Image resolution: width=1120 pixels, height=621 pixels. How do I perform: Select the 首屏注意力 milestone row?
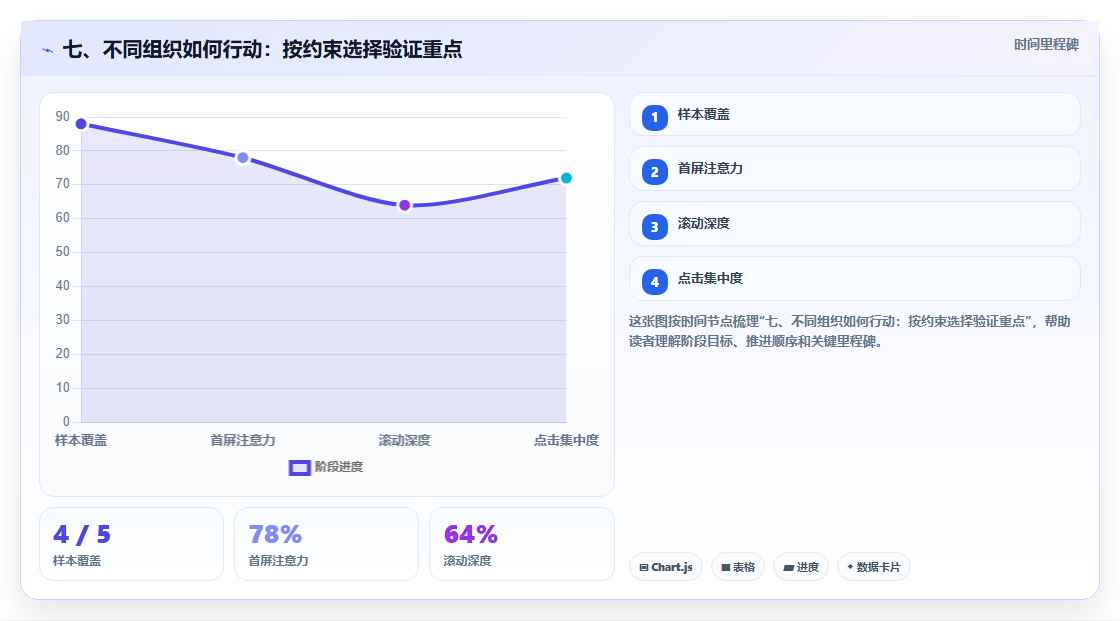point(854,169)
